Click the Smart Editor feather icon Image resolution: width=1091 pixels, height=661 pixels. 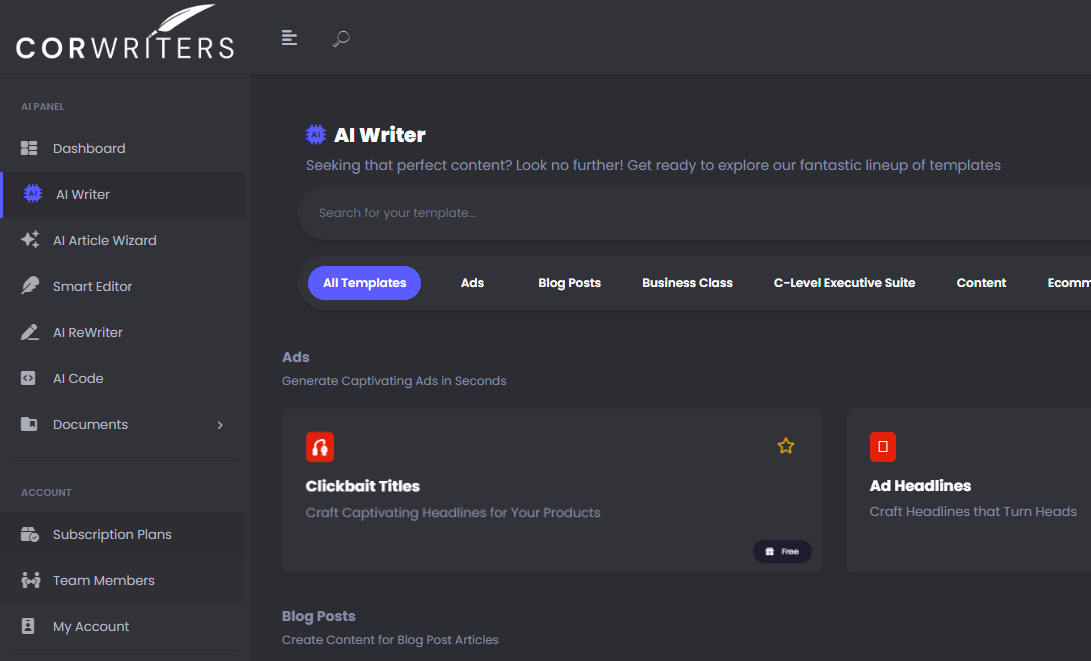(30, 286)
